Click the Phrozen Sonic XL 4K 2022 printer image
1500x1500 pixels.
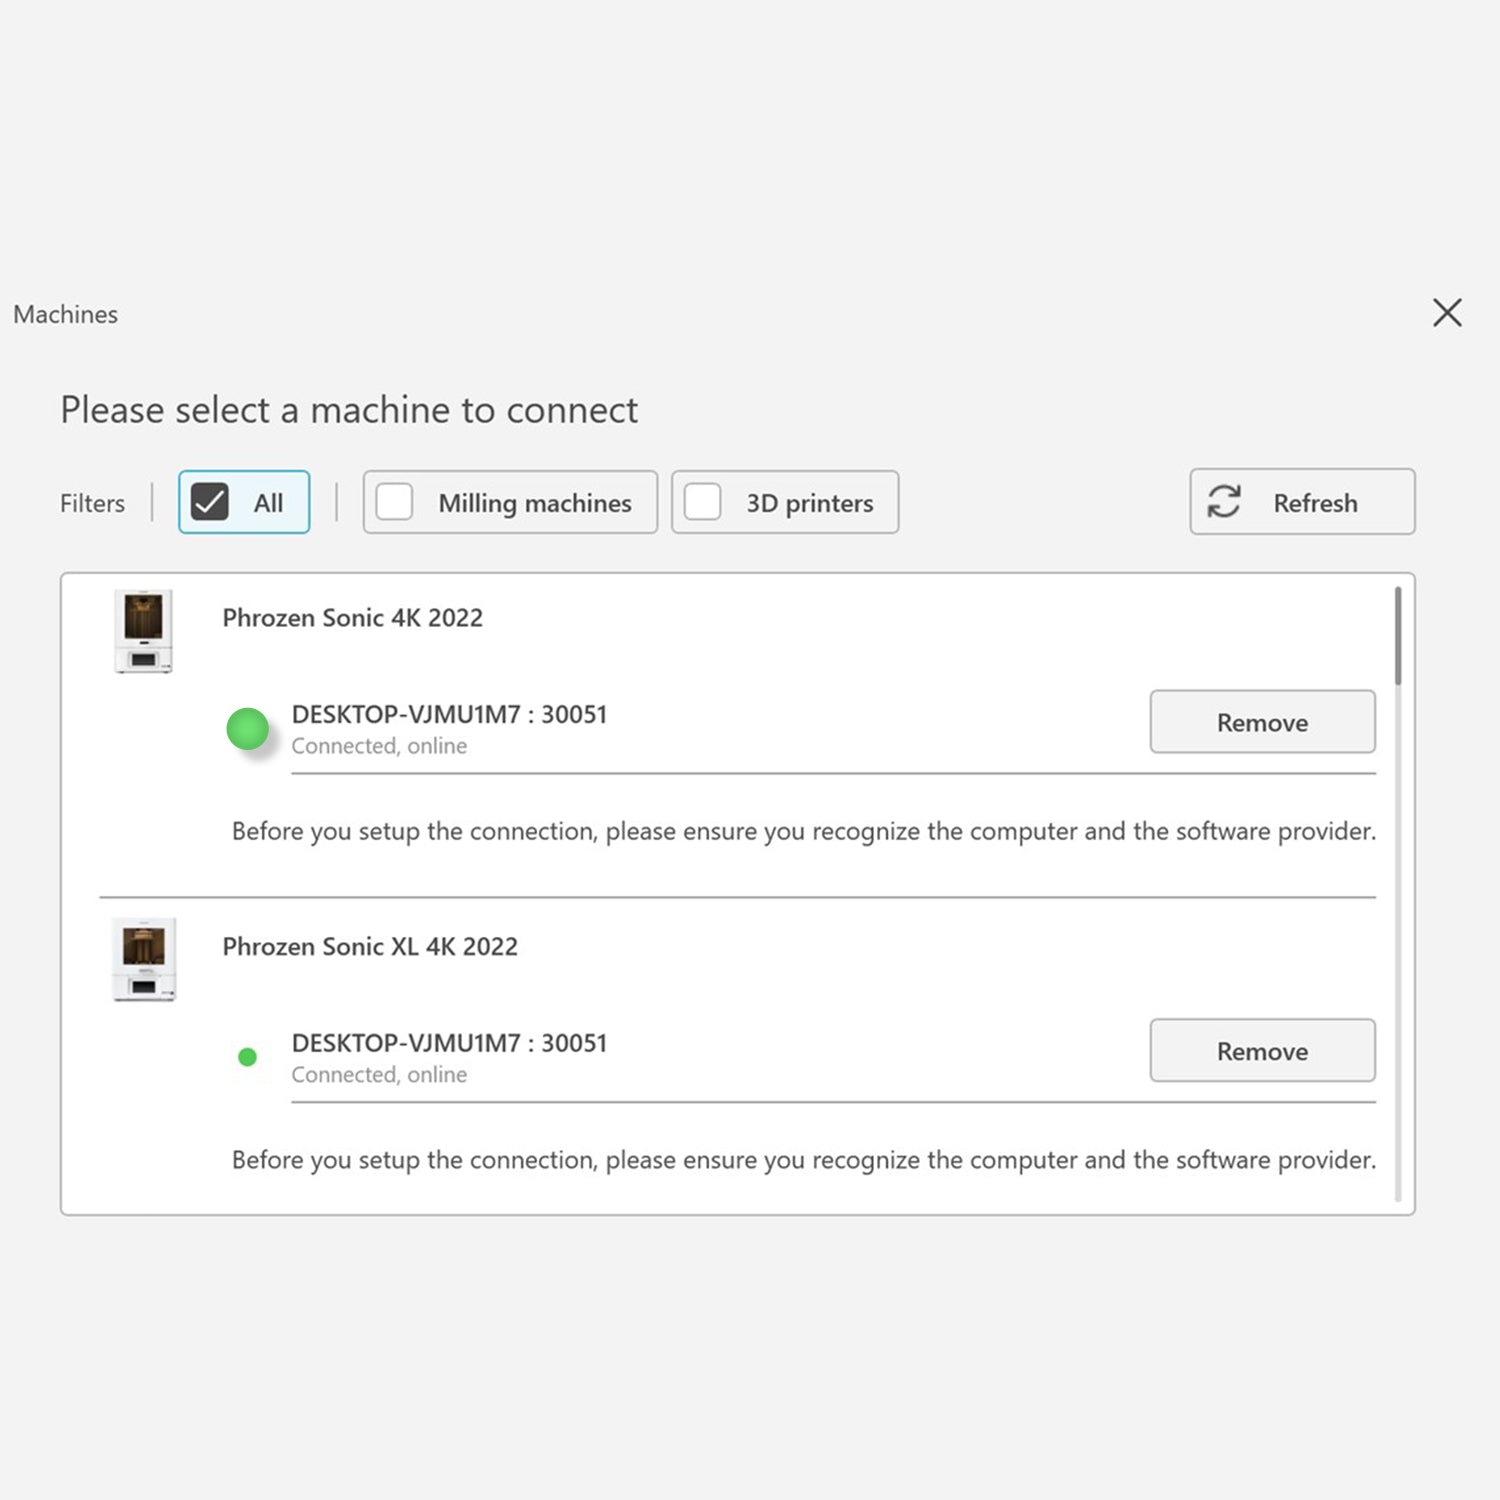[143, 959]
